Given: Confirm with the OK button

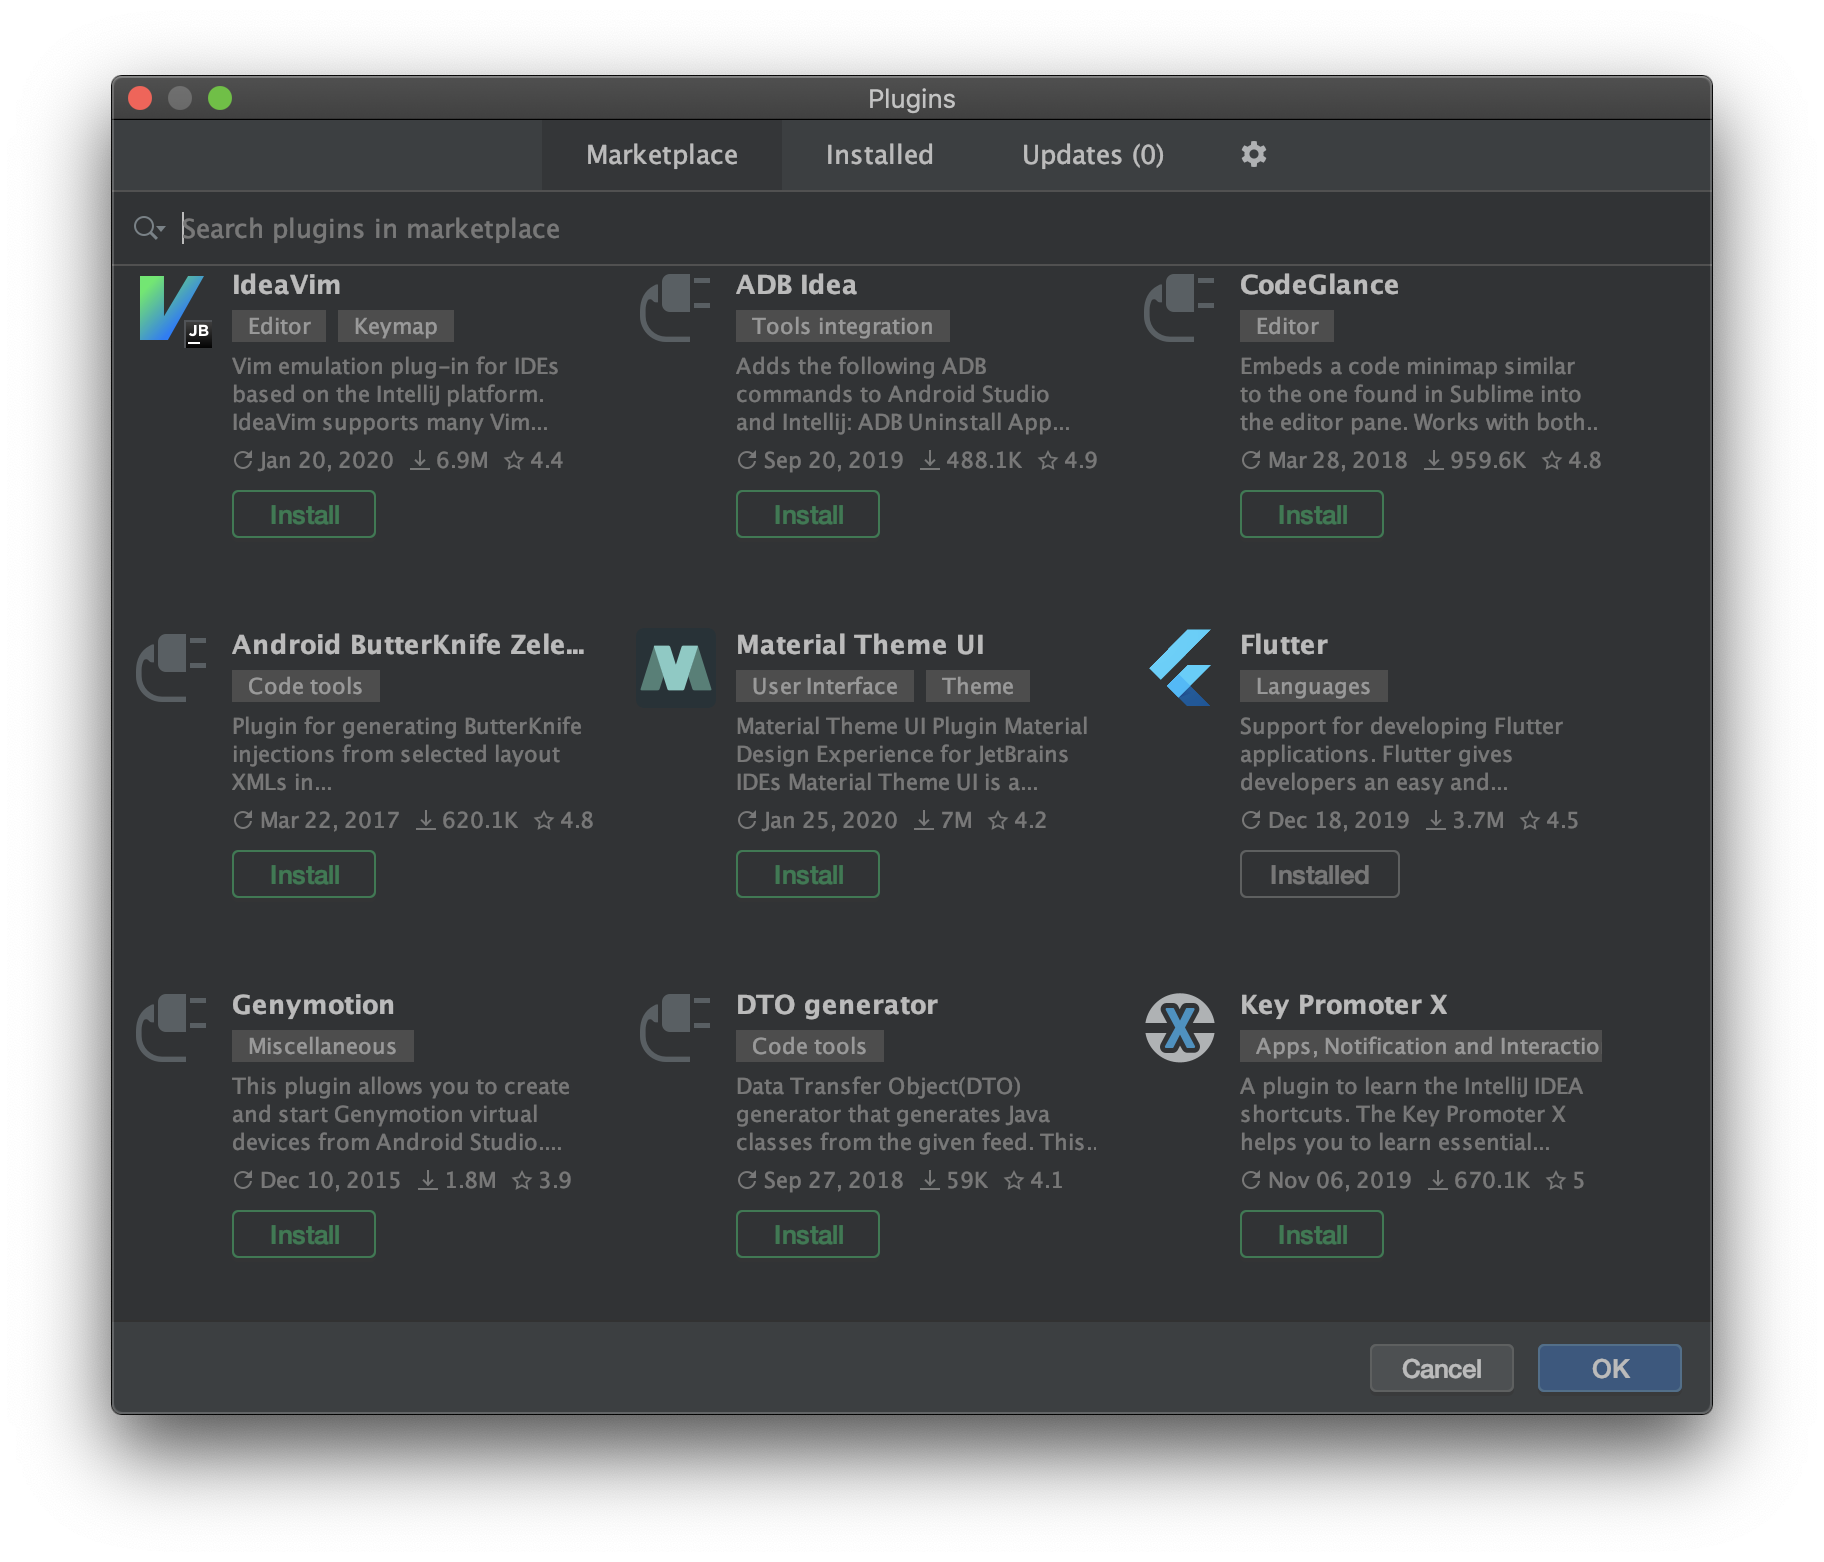Looking at the screenshot, I should tap(1610, 1368).
